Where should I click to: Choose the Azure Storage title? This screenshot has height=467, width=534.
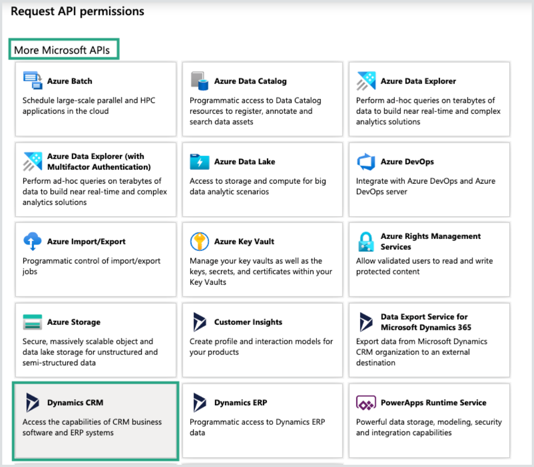pyautogui.click(x=74, y=322)
